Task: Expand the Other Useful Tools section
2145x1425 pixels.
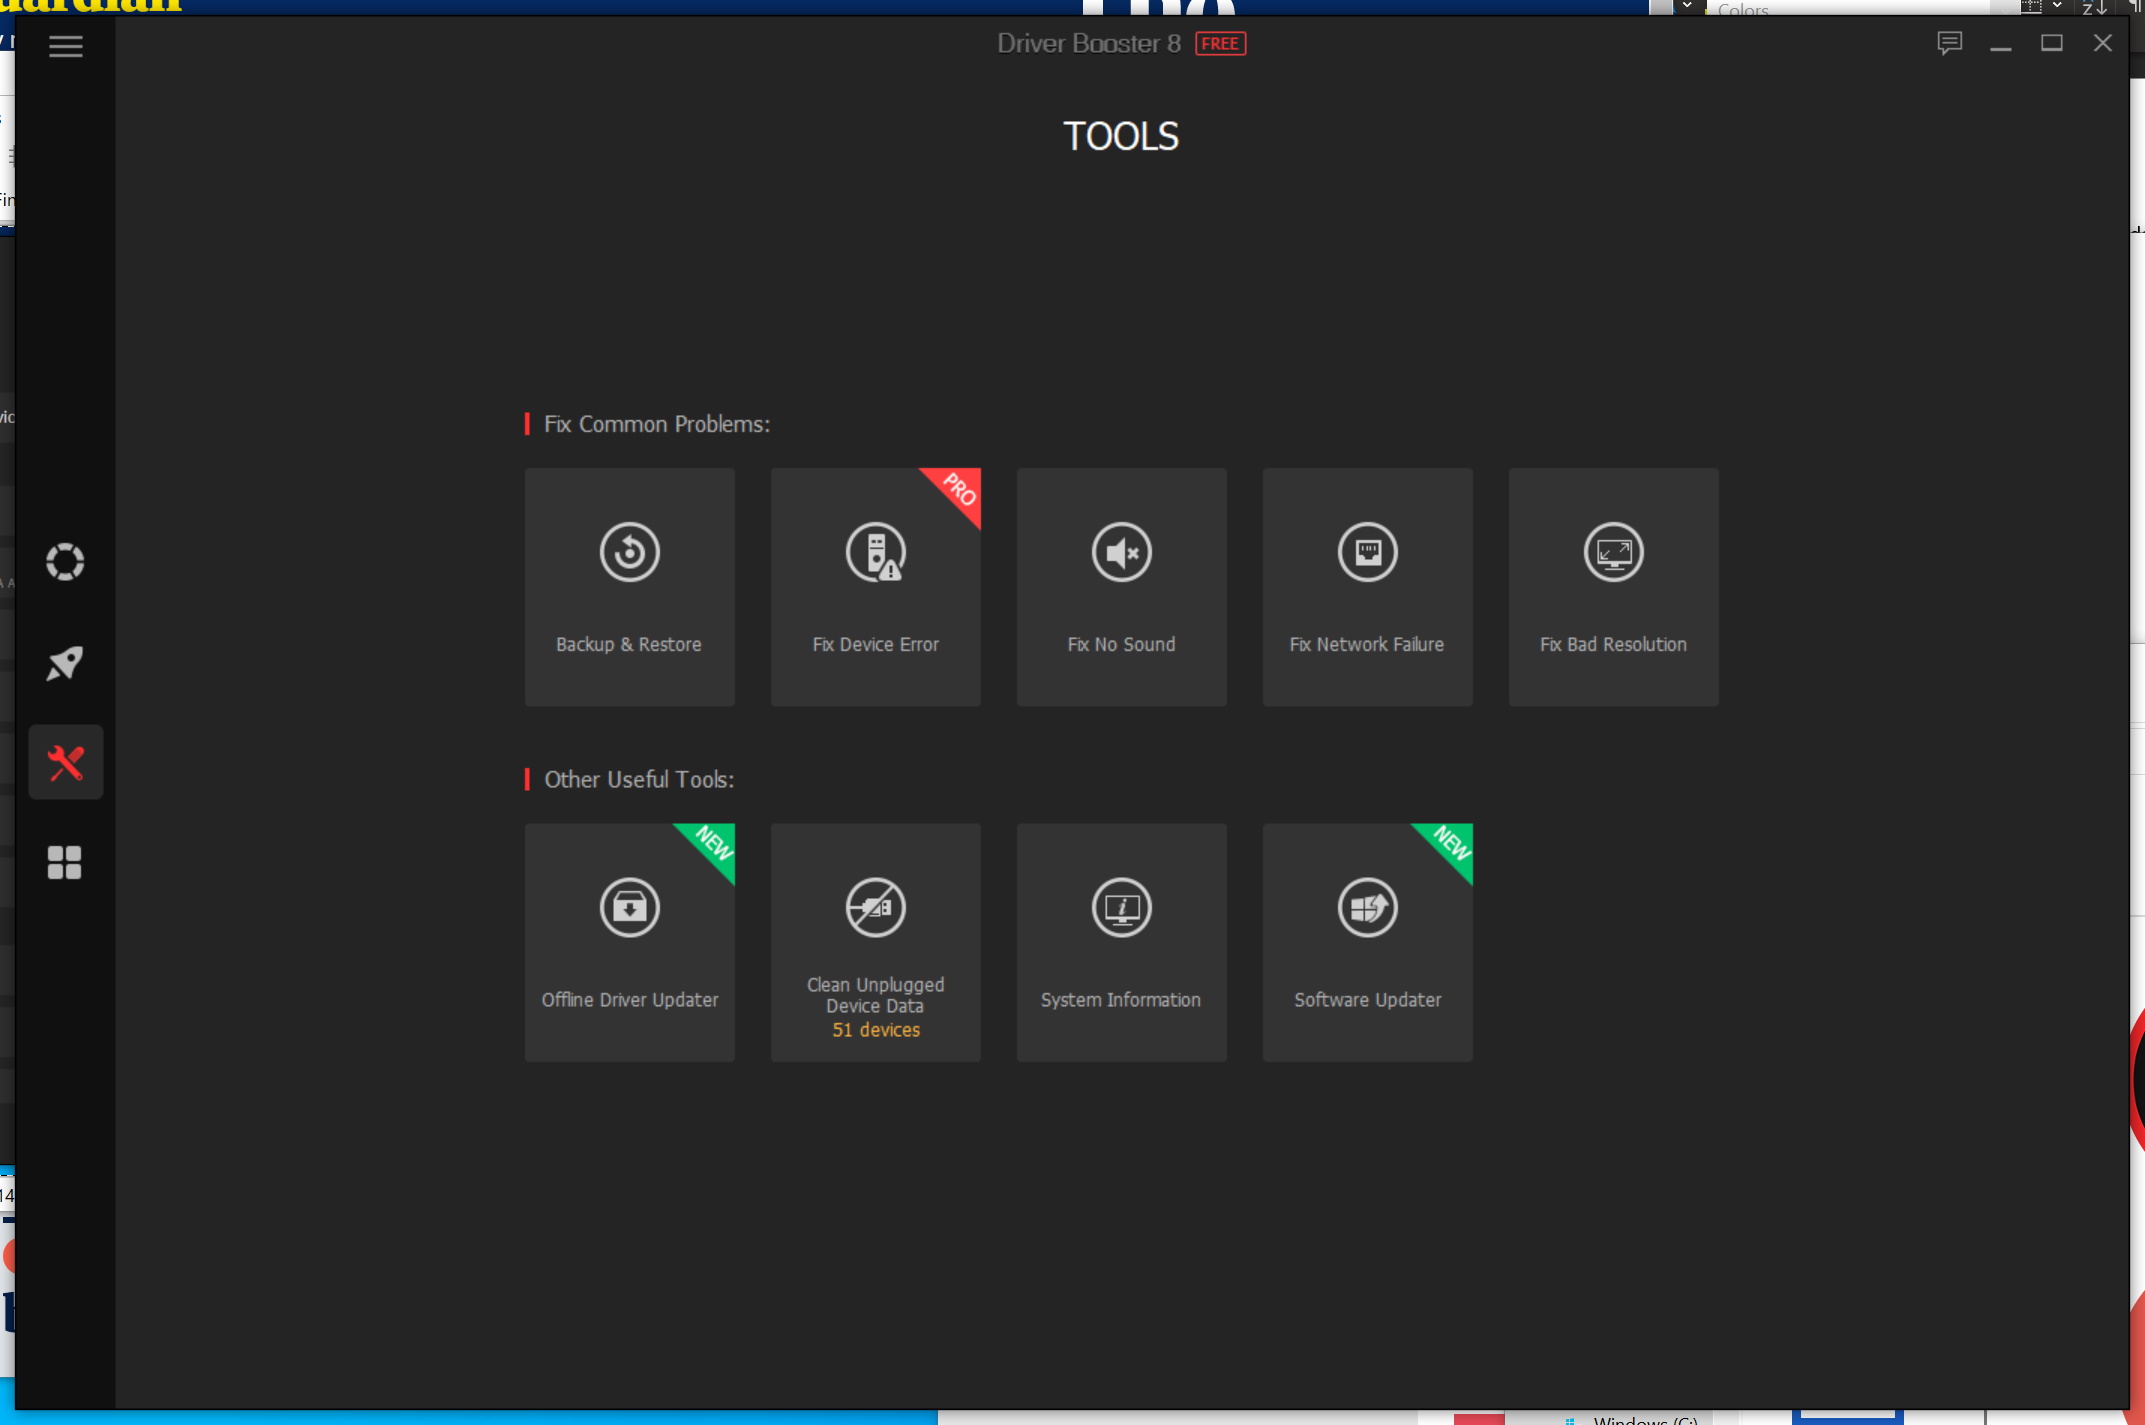Action: click(x=636, y=778)
